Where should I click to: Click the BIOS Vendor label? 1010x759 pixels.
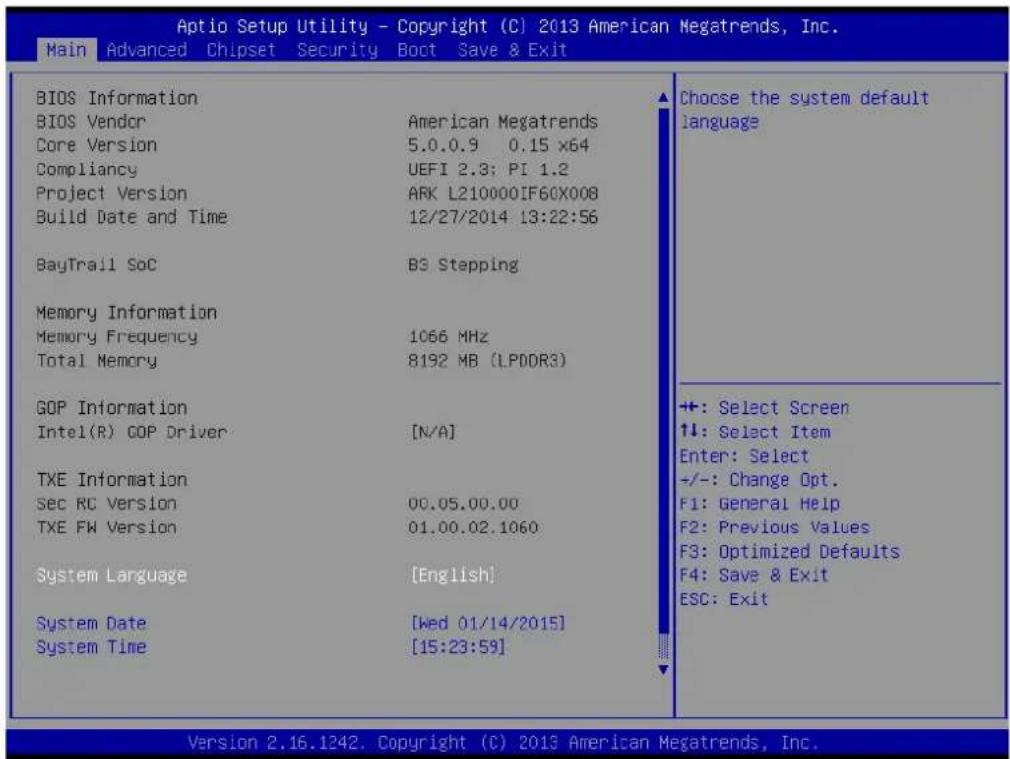pos(91,122)
